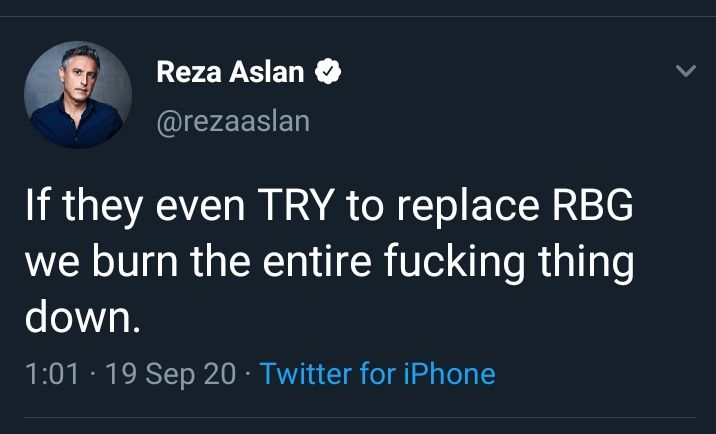Click the word iPhone in the source label
This screenshot has width=716, height=434.
[x=448, y=374]
